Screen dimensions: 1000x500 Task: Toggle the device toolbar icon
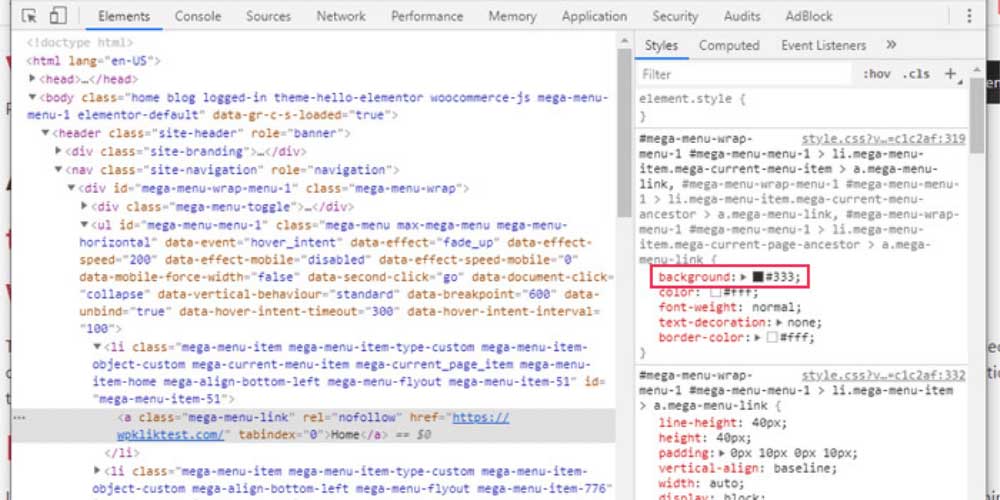[57, 16]
